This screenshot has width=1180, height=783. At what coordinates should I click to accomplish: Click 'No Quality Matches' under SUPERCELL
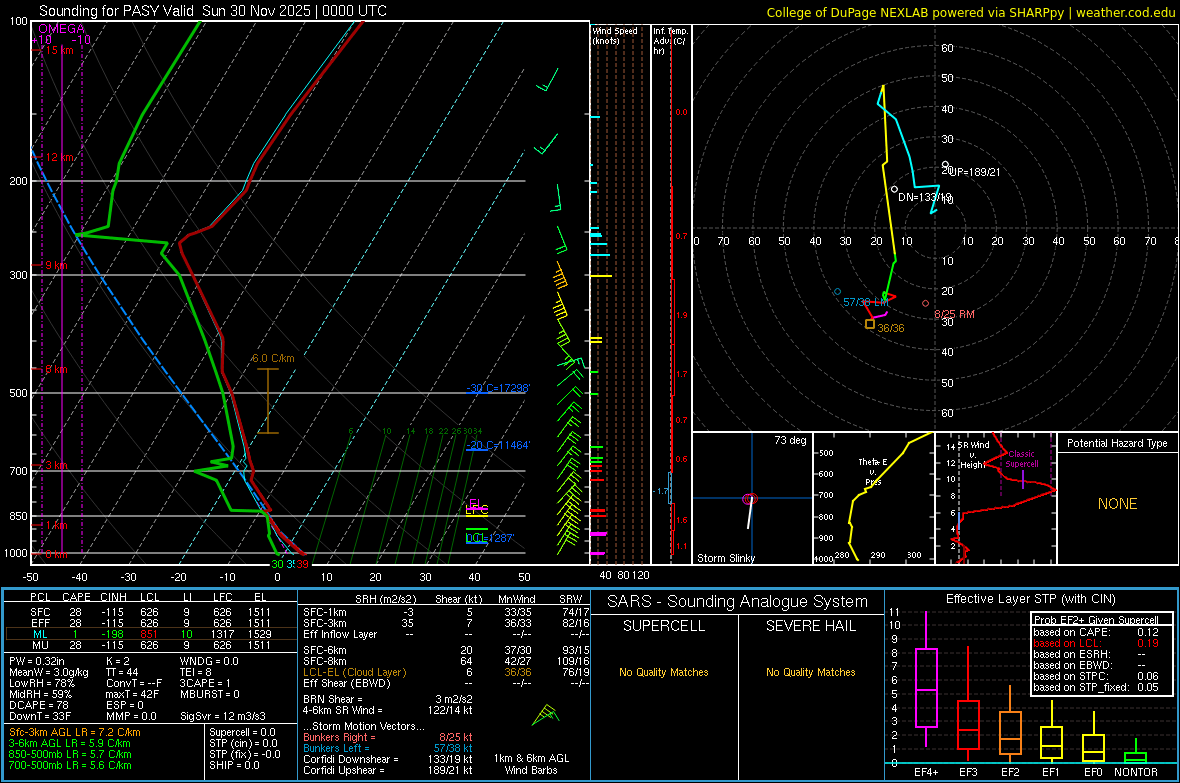[x=664, y=672]
